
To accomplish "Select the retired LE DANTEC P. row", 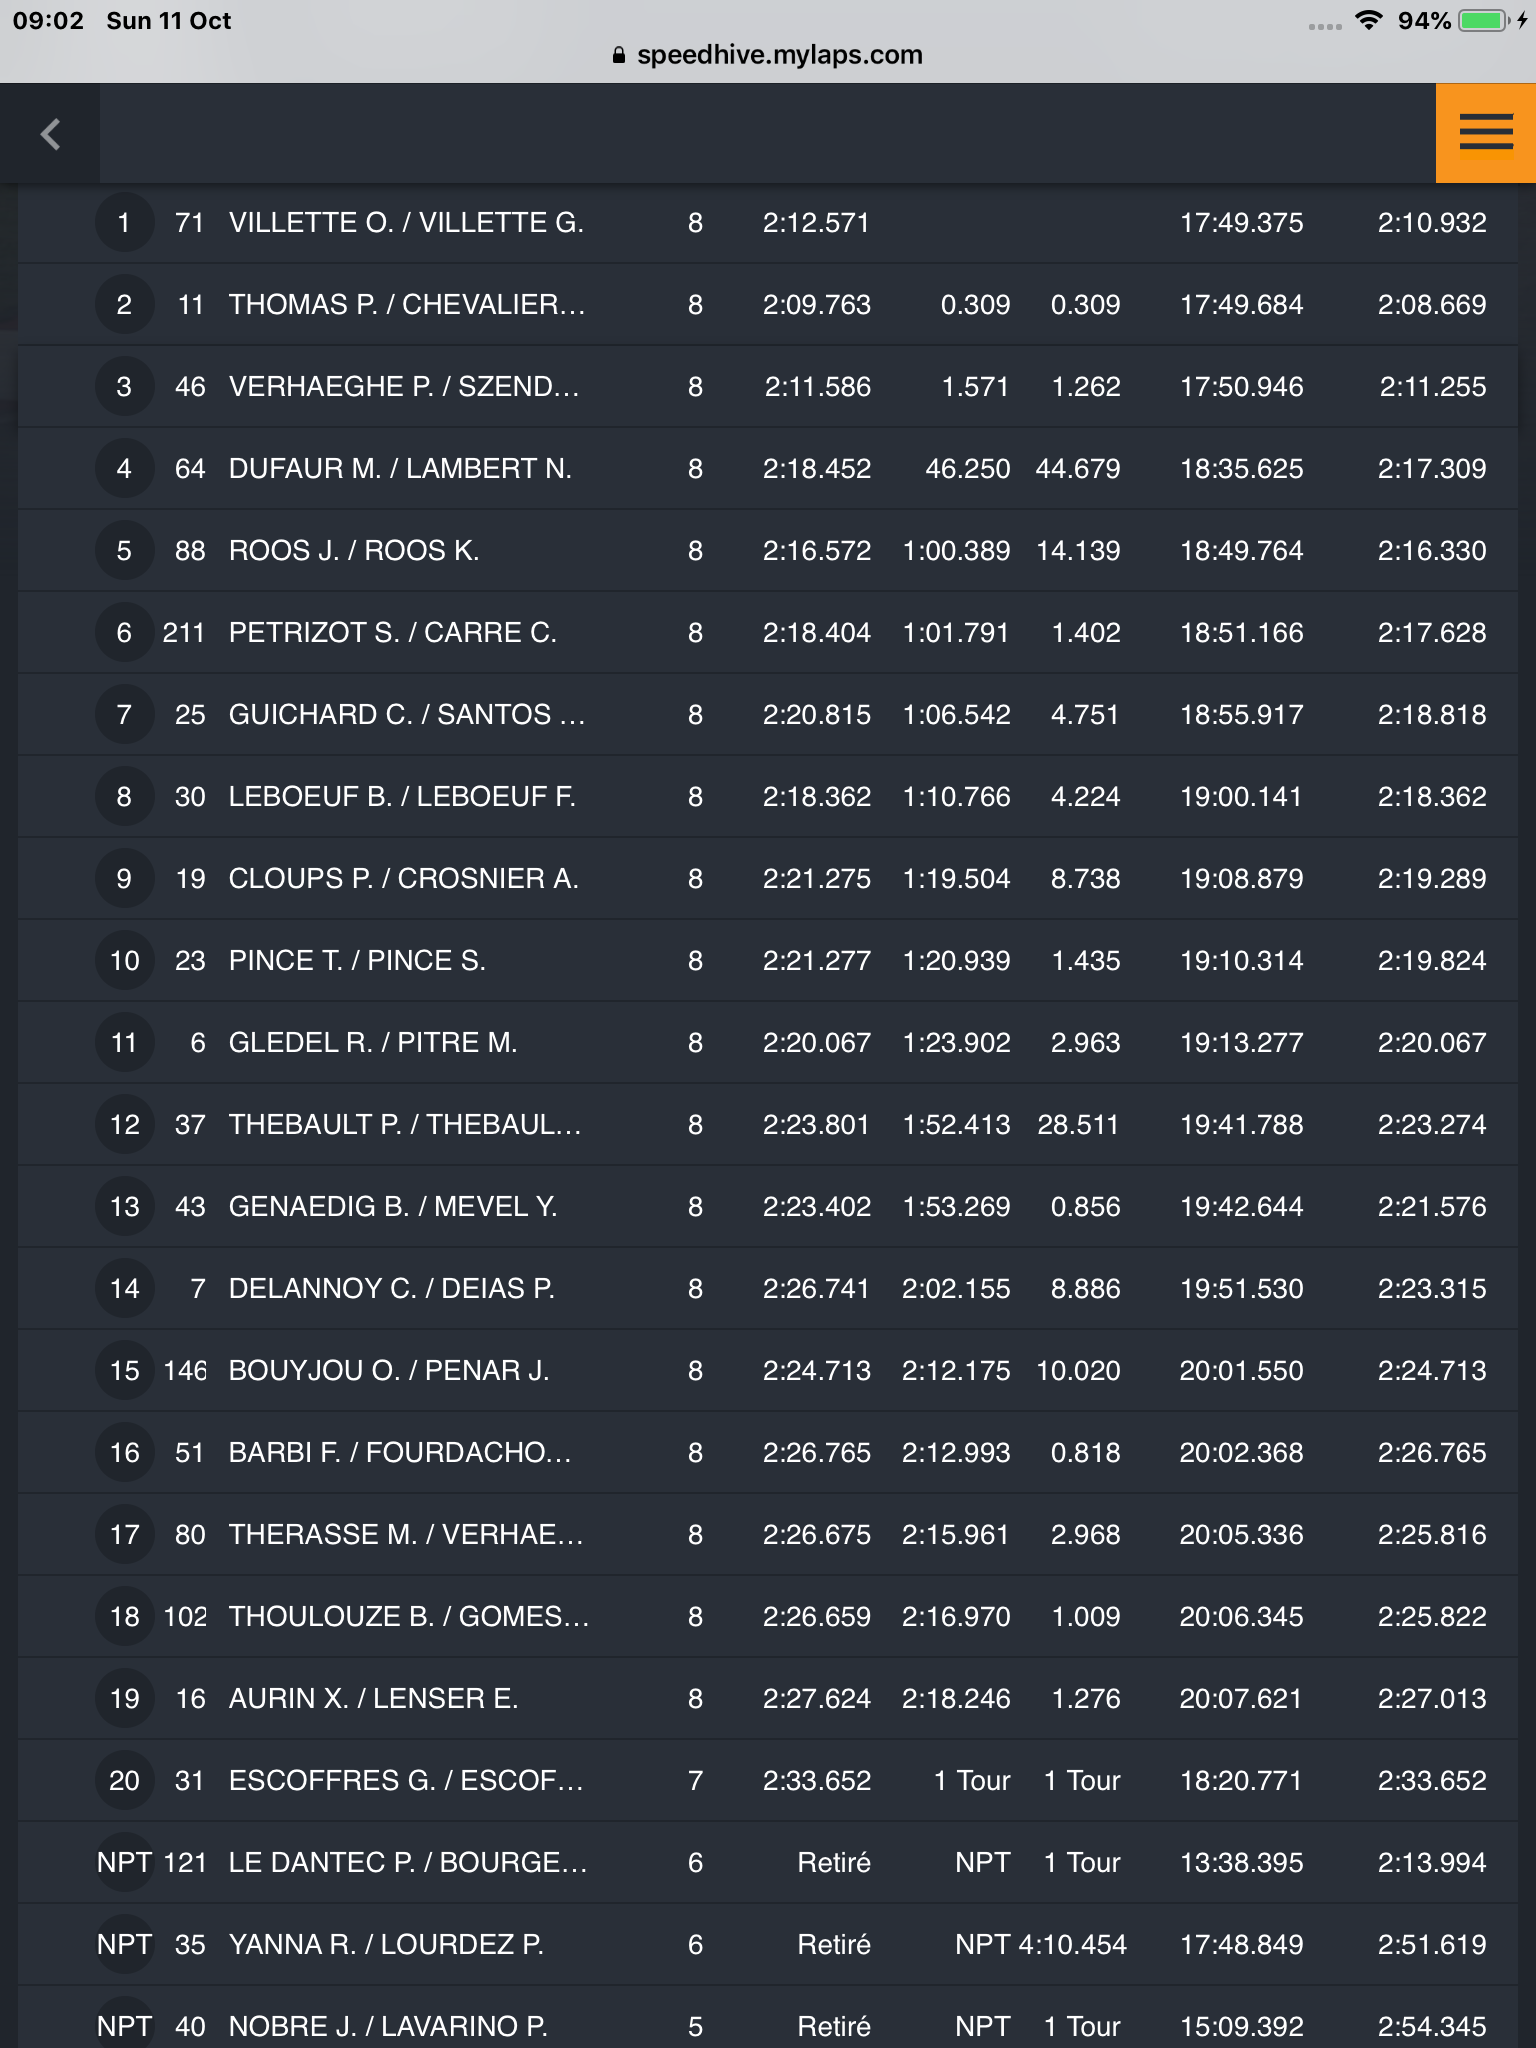I will click(768, 1862).
